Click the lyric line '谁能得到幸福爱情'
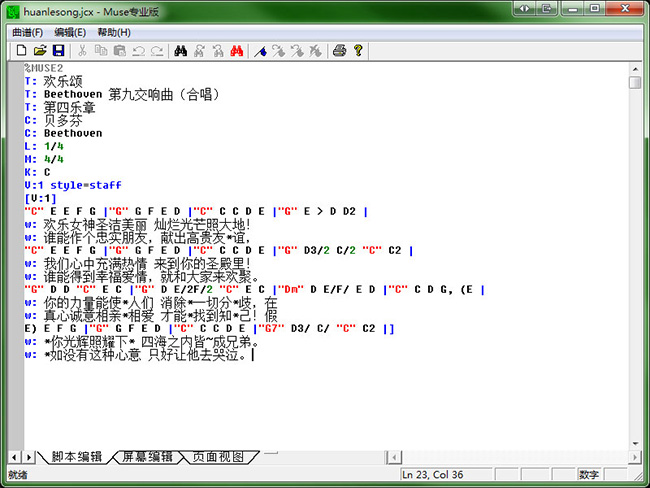650x488 pixels. [141, 277]
